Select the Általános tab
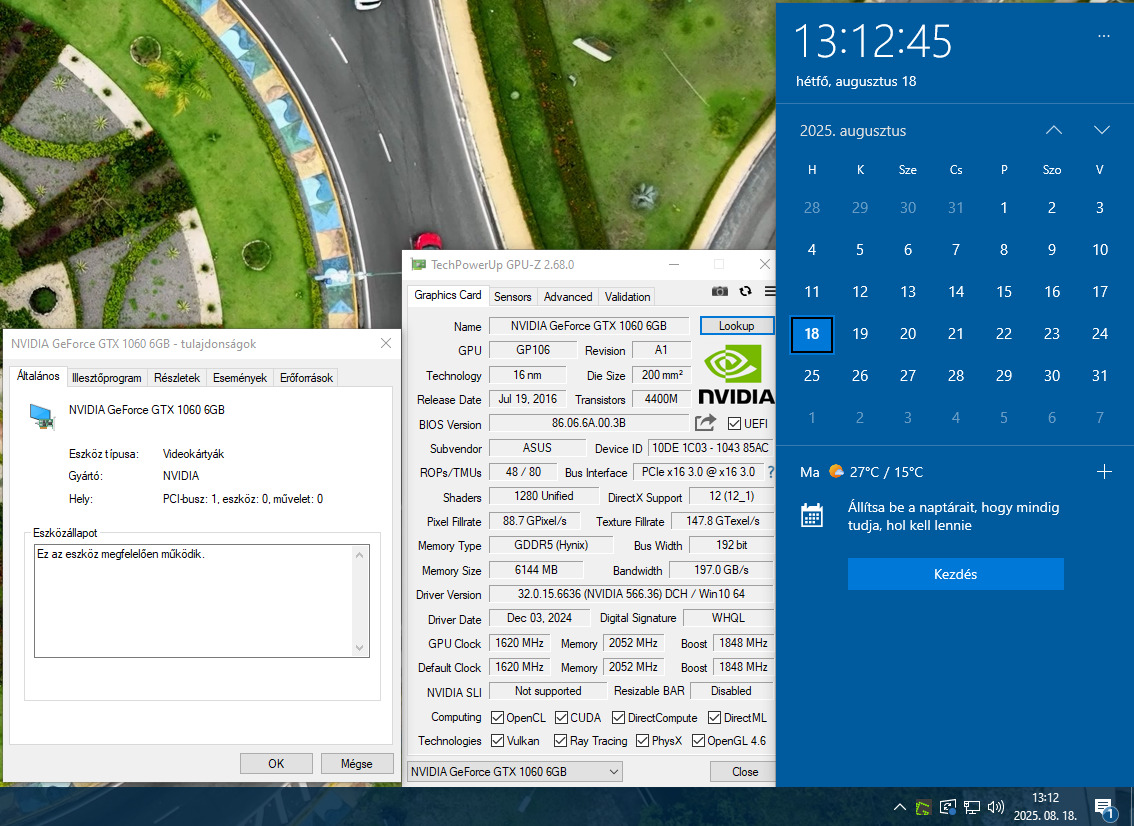1134x826 pixels. pyautogui.click(x=38, y=376)
